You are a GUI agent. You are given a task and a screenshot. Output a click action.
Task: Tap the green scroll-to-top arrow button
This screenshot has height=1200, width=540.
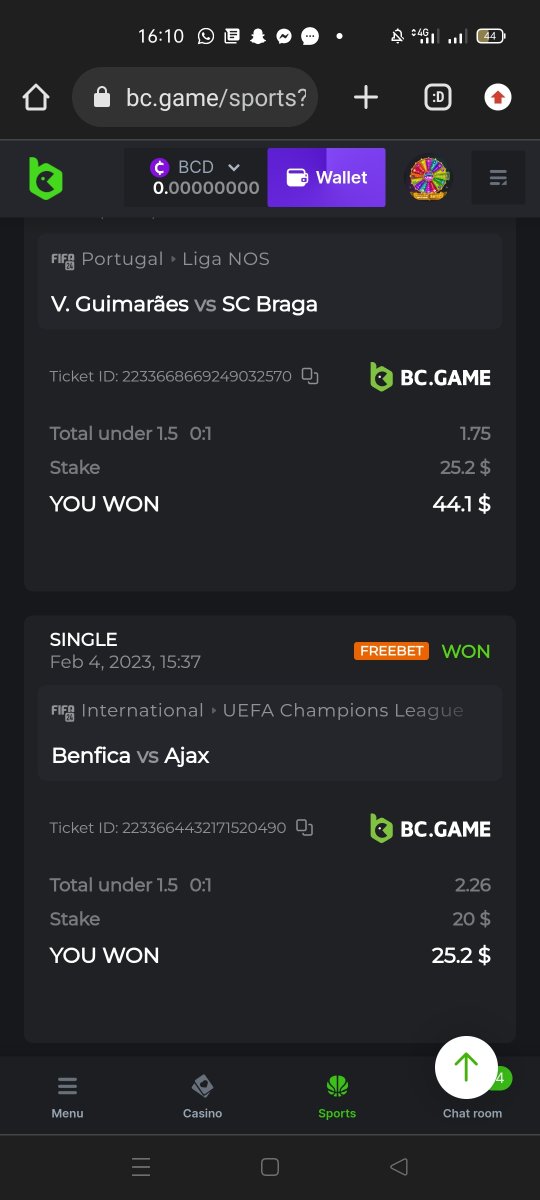[466, 1067]
